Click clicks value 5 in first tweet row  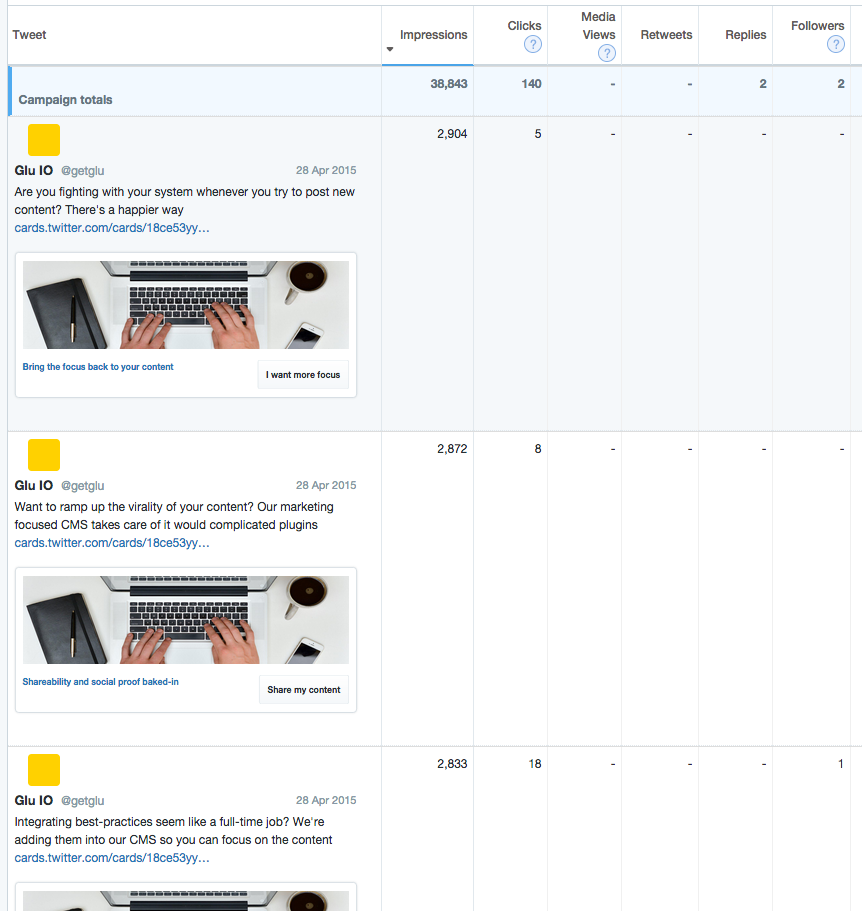pyautogui.click(x=538, y=134)
